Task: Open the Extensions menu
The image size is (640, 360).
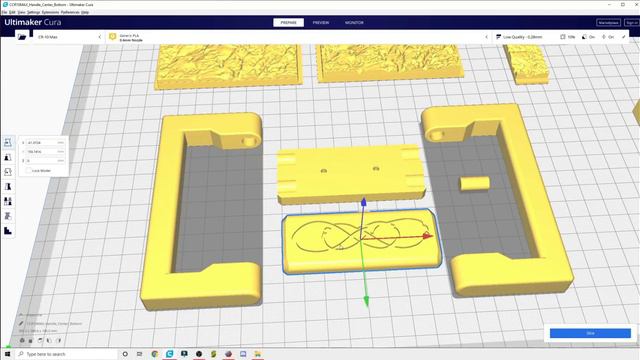Action: coord(50,12)
